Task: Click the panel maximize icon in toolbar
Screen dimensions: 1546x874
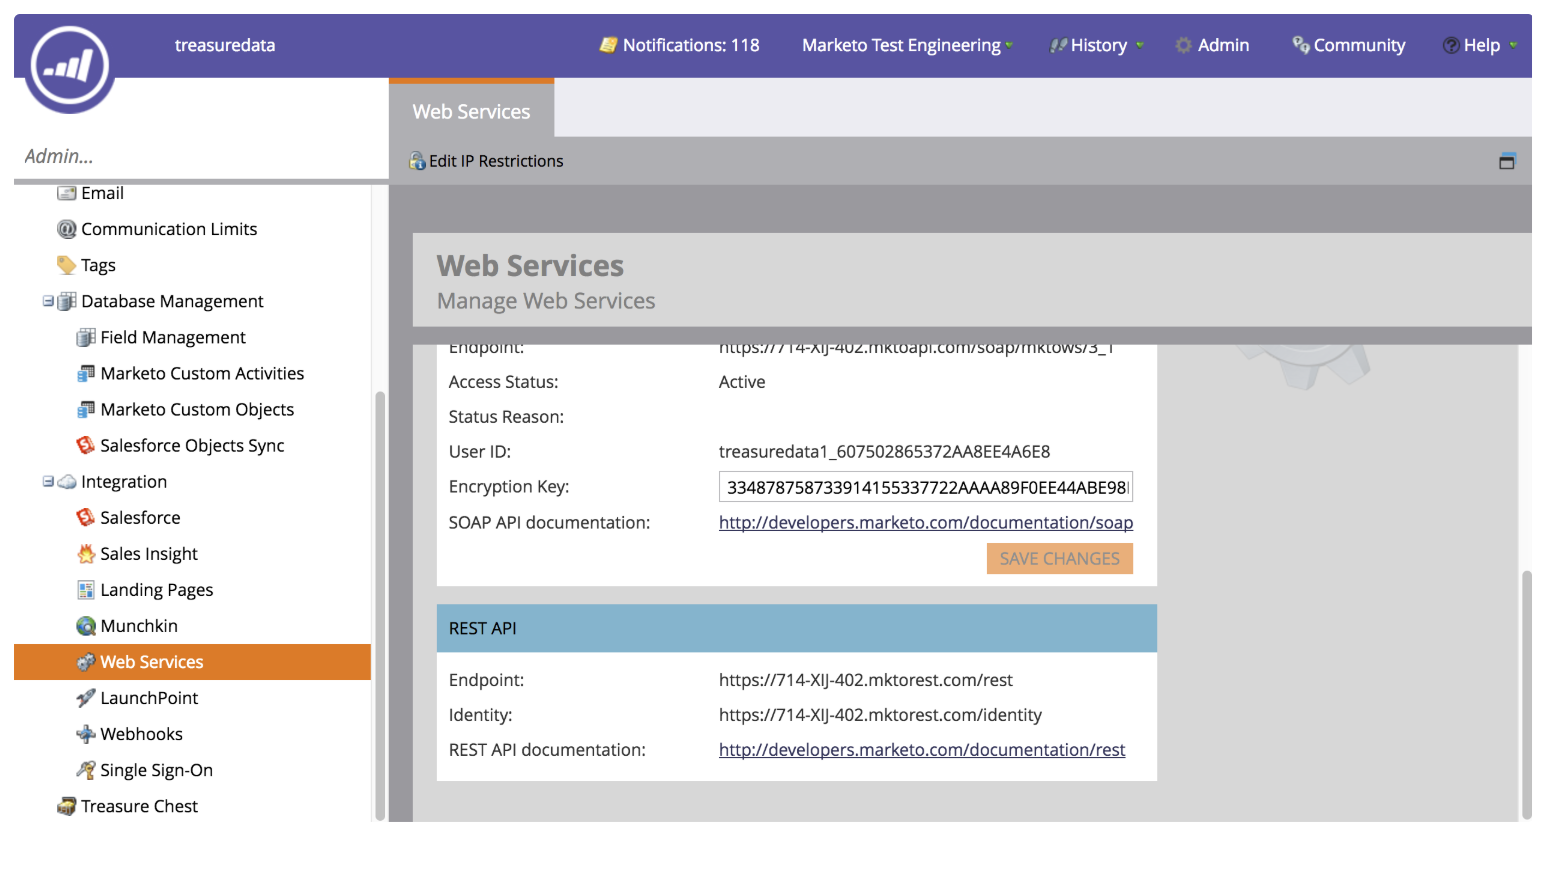Action: 1506,161
